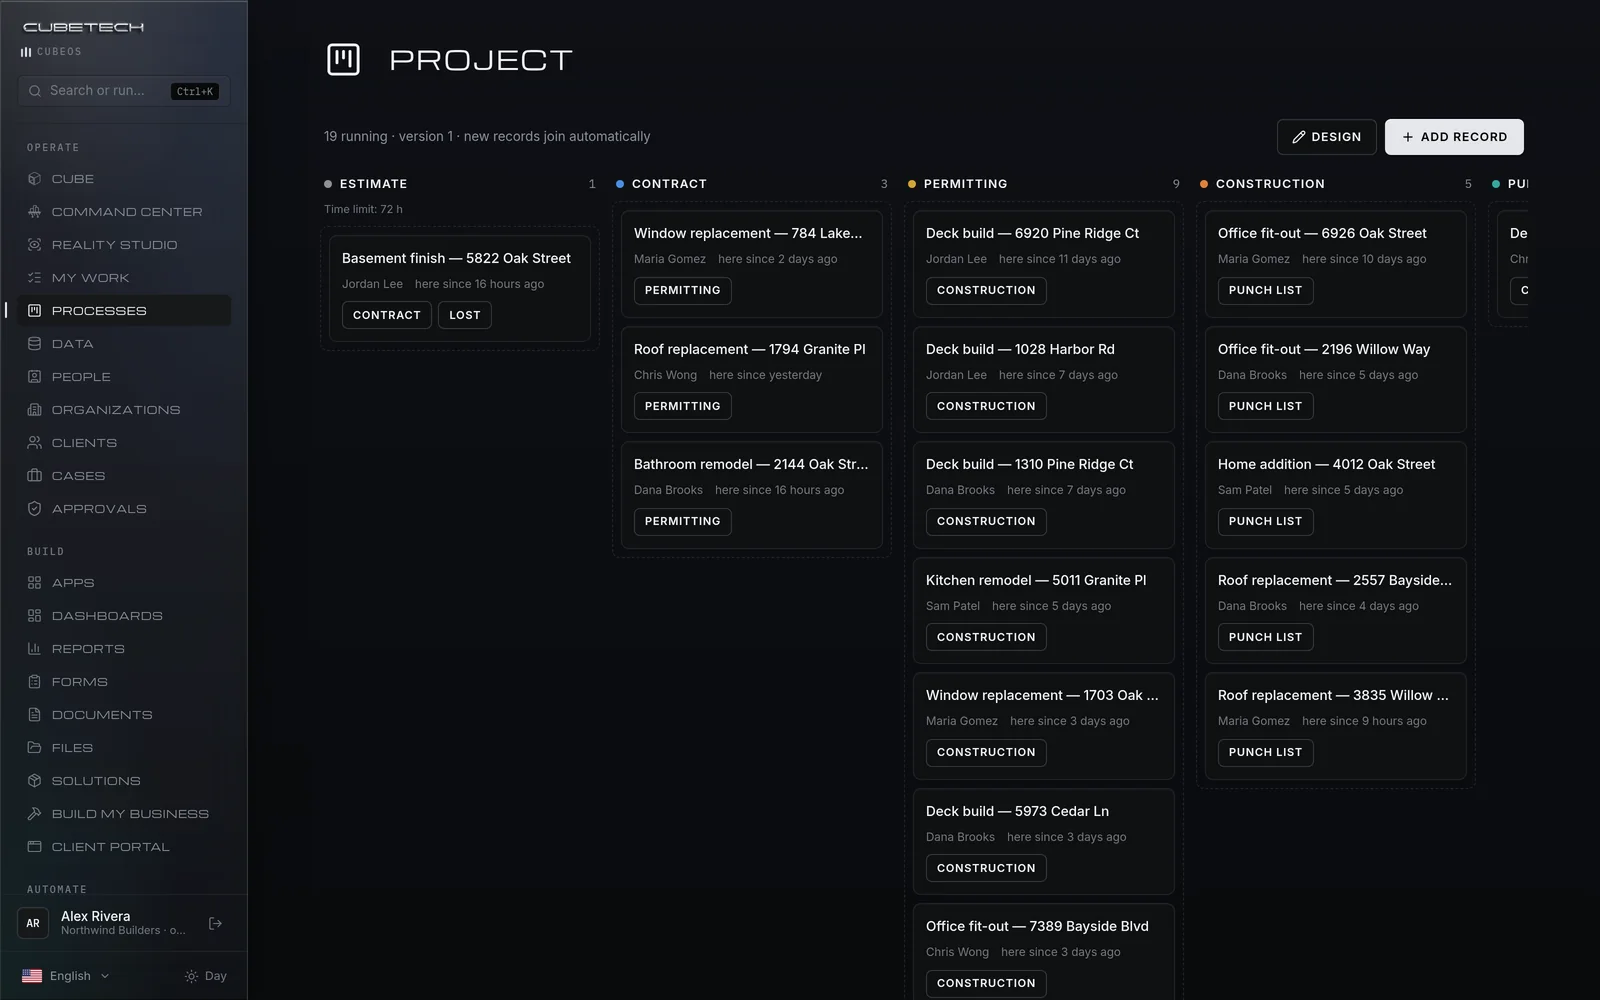Click the Project board icon in header
The image size is (1600, 1000).
pyautogui.click(x=343, y=60)
